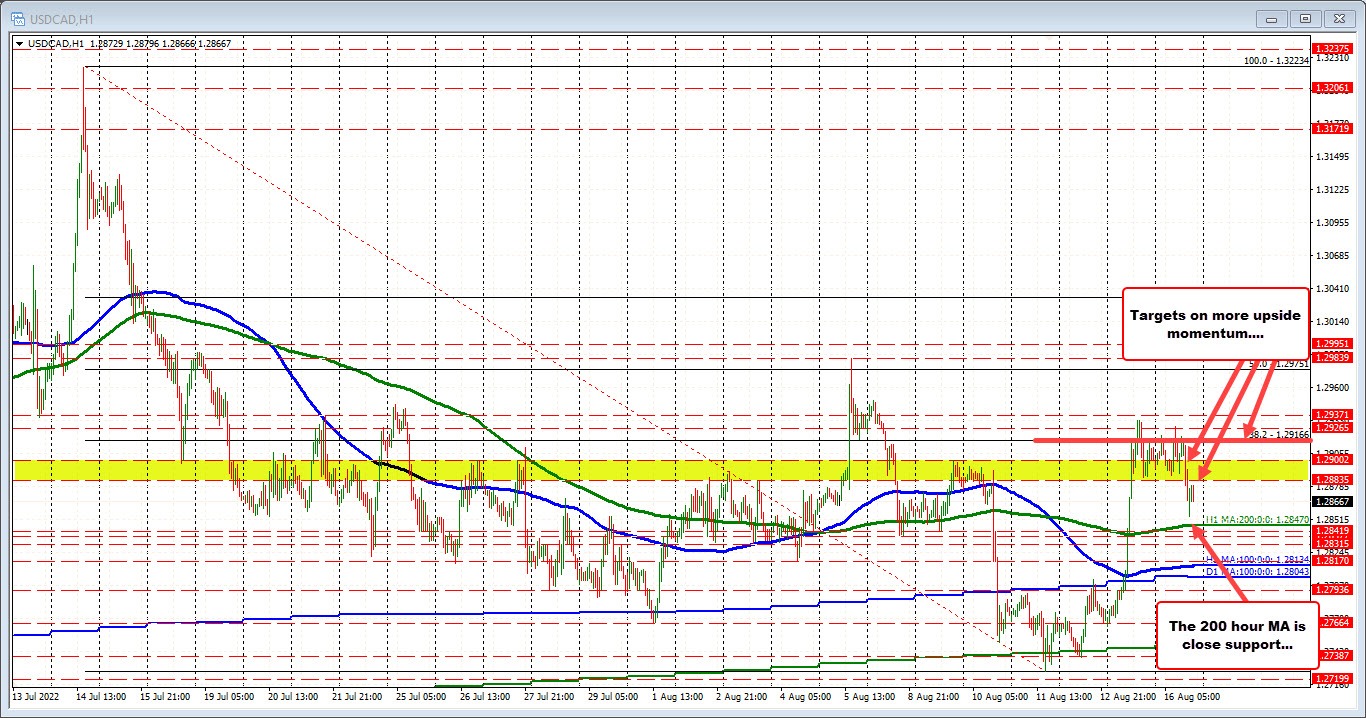The image size is (1366, 718).
Task: Click Fibonacci label 38.2 - 1.29166
Action: [1277, 435]
